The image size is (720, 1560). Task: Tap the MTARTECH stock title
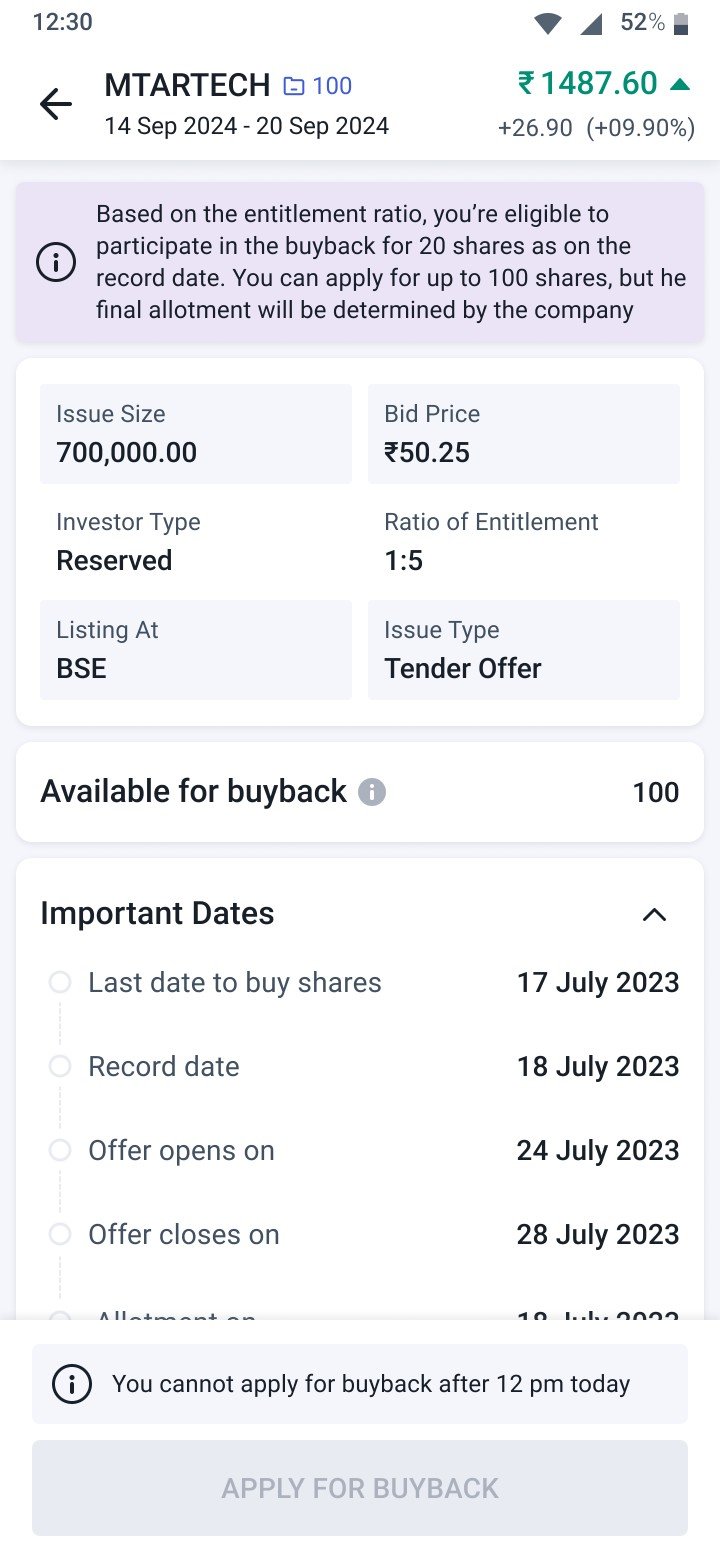coord(187,86)
